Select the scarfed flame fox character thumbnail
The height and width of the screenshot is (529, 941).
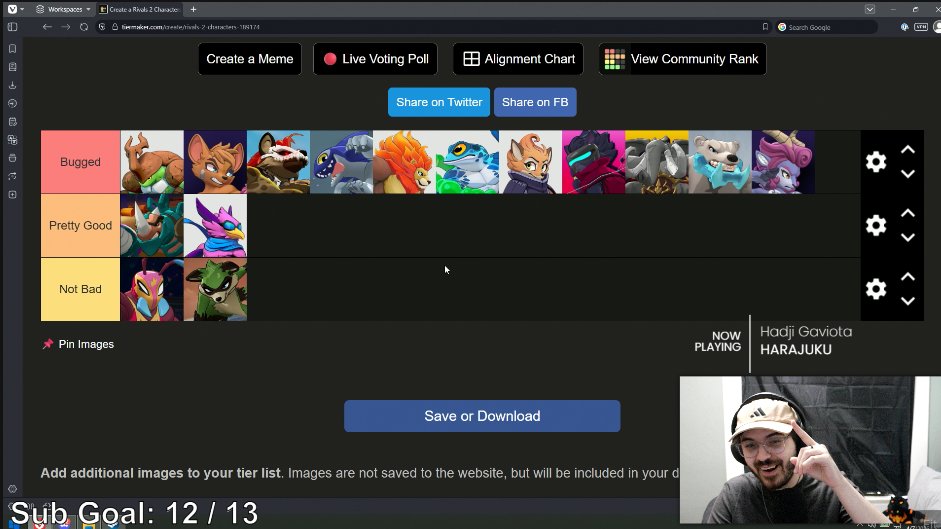pyautogui.click(x=531, y=162)
